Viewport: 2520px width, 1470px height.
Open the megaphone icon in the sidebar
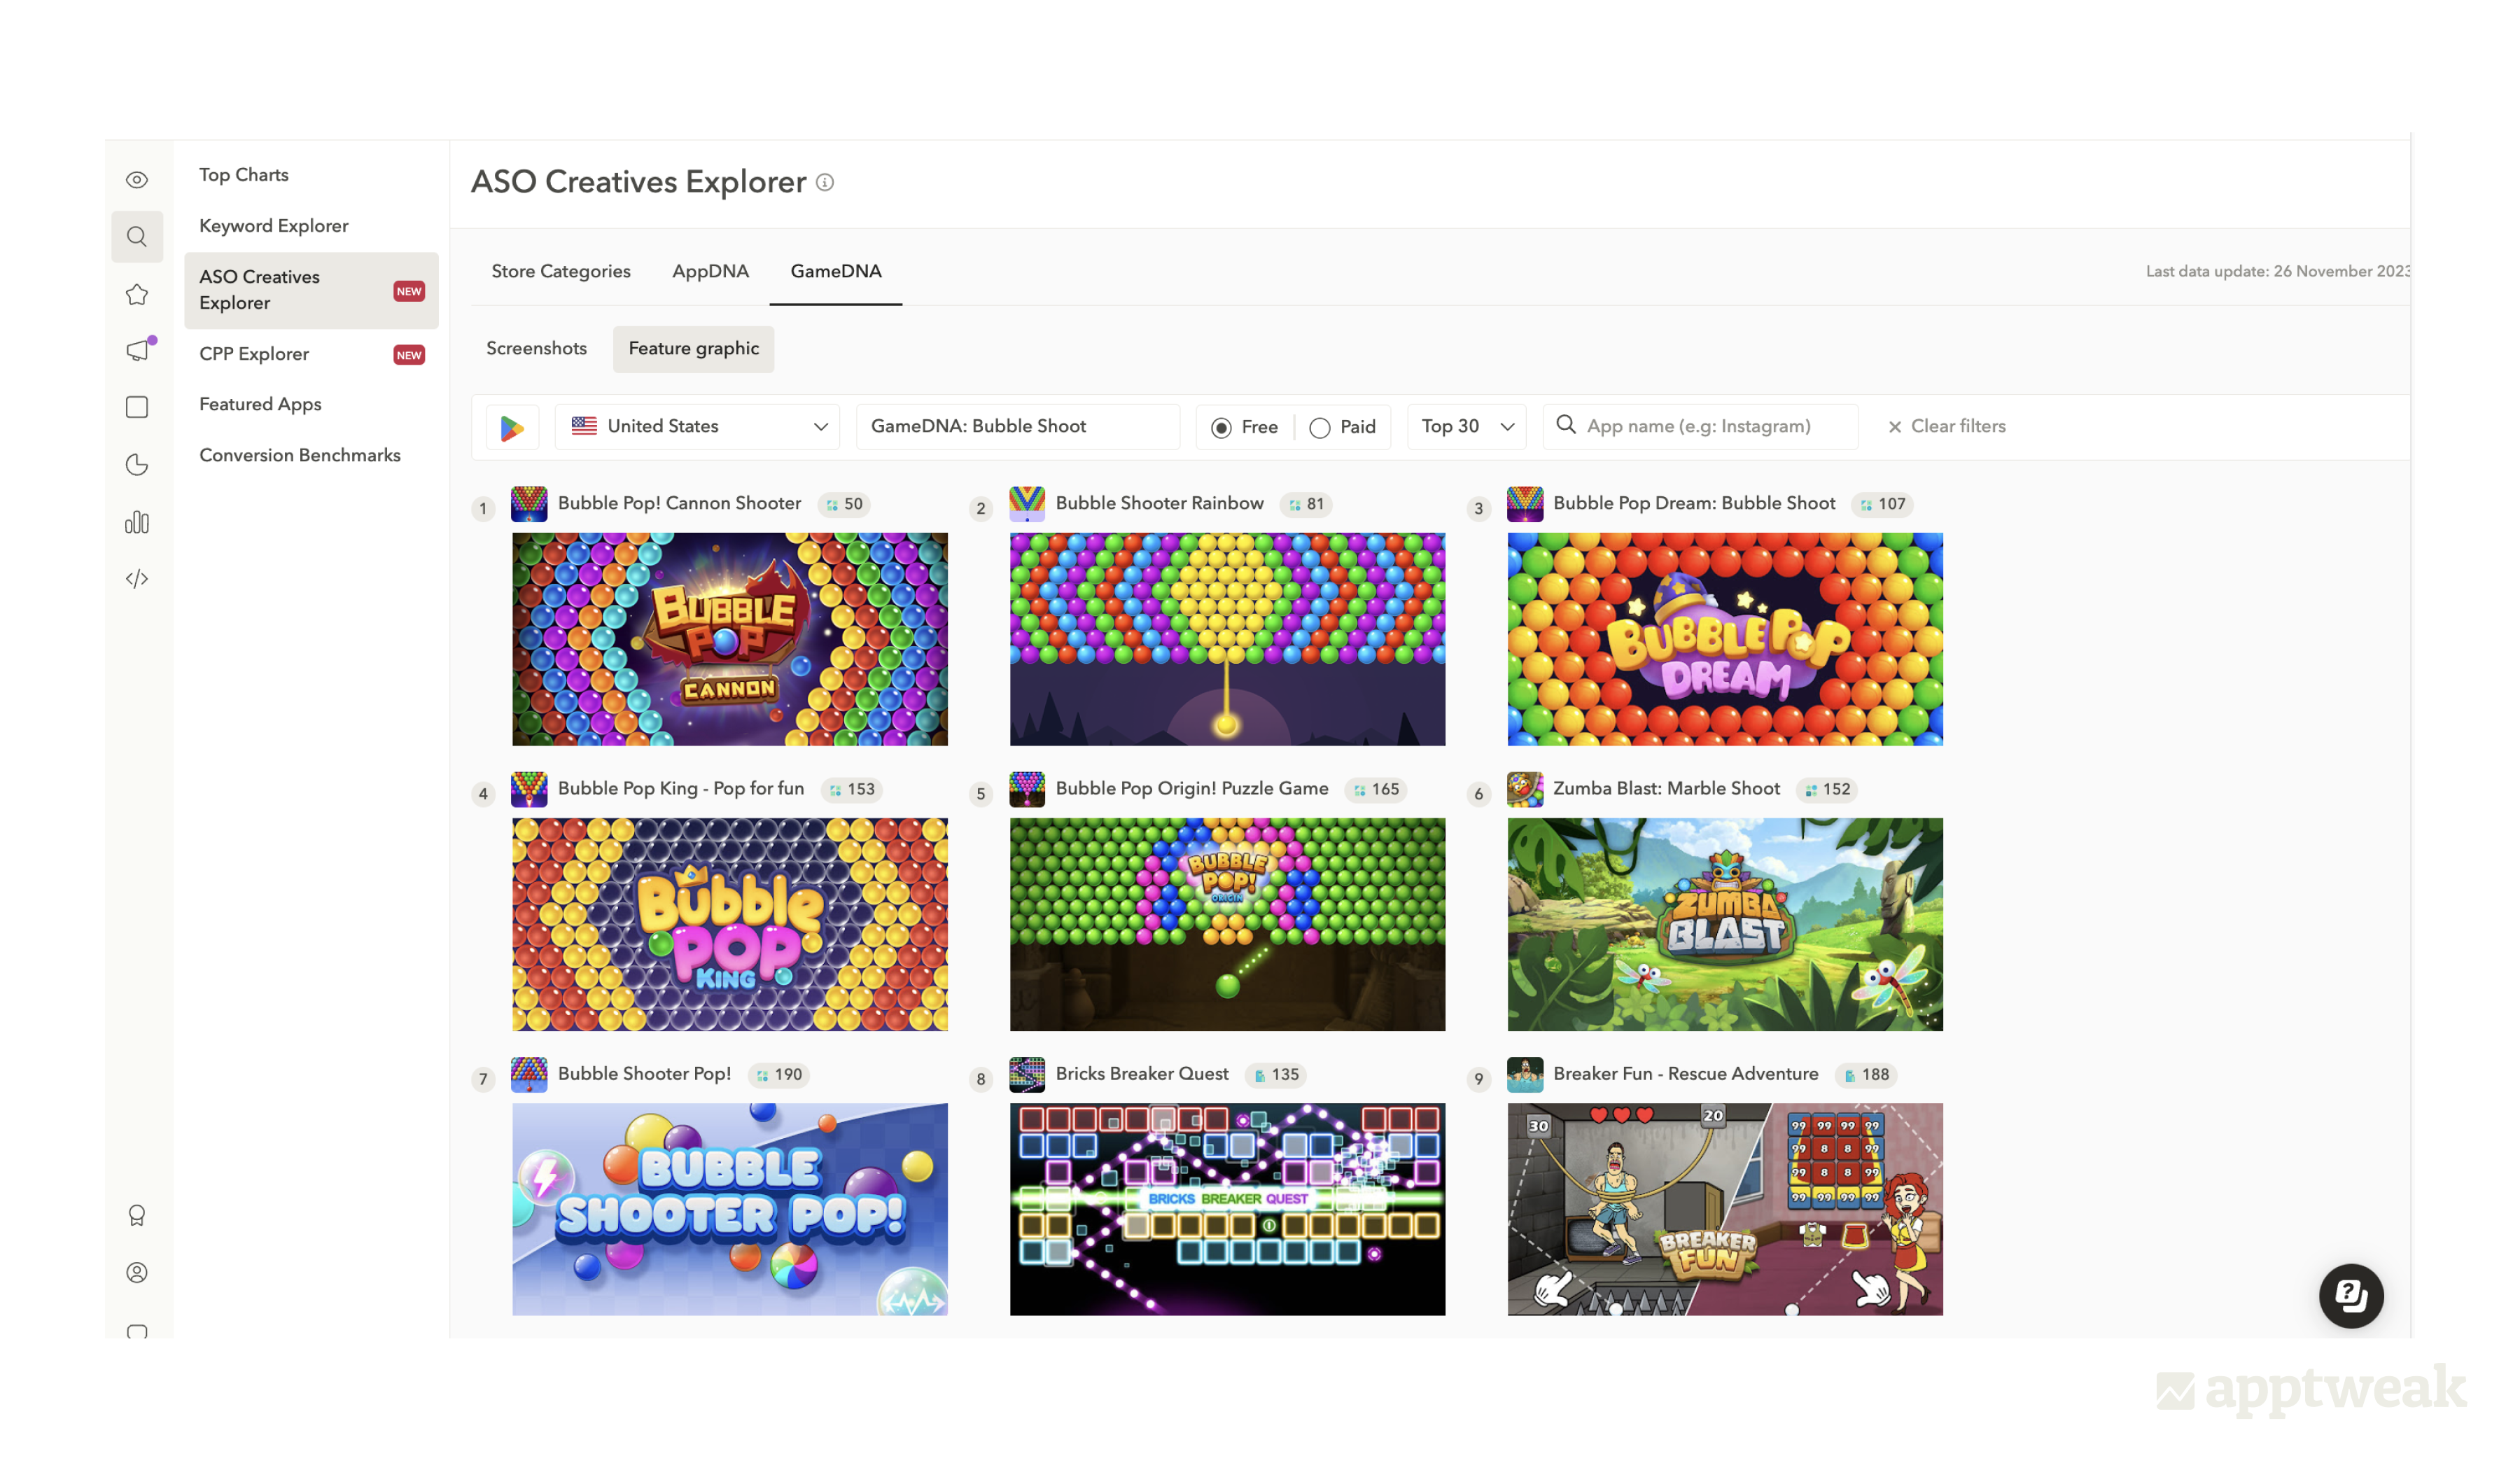pyautogui.click(x=139, y=350)
